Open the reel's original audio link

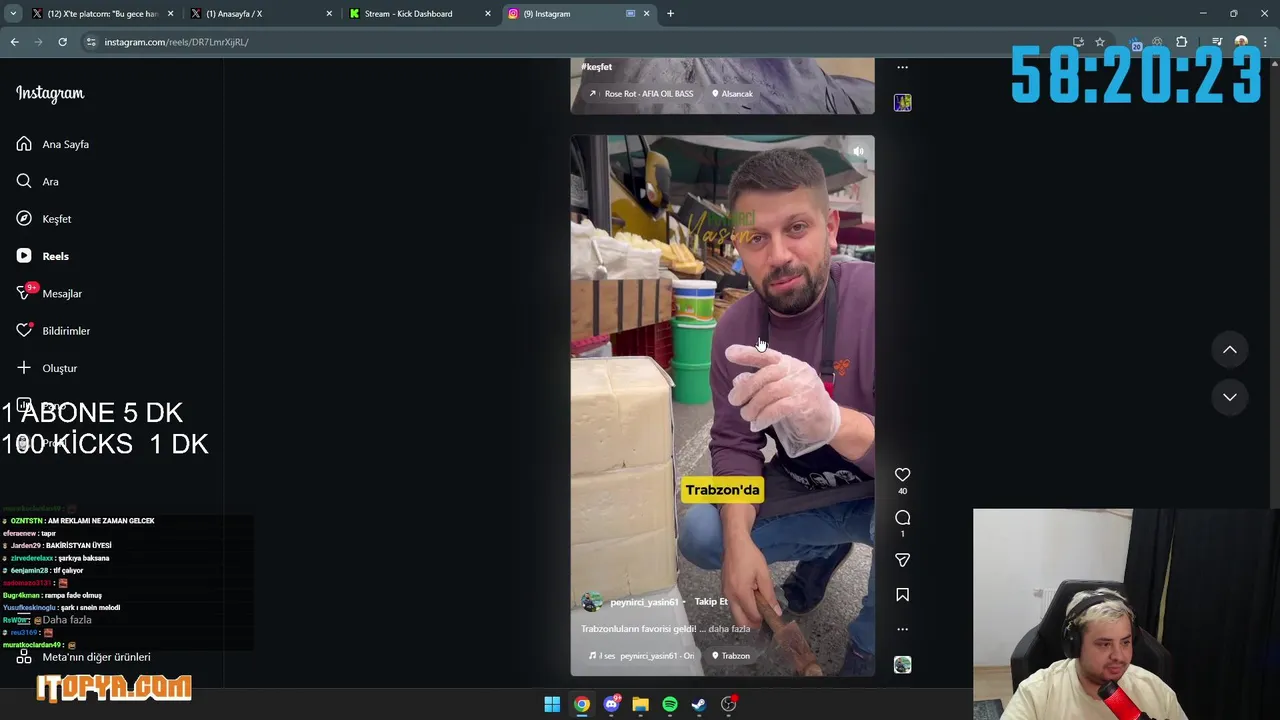coord(641,656)
